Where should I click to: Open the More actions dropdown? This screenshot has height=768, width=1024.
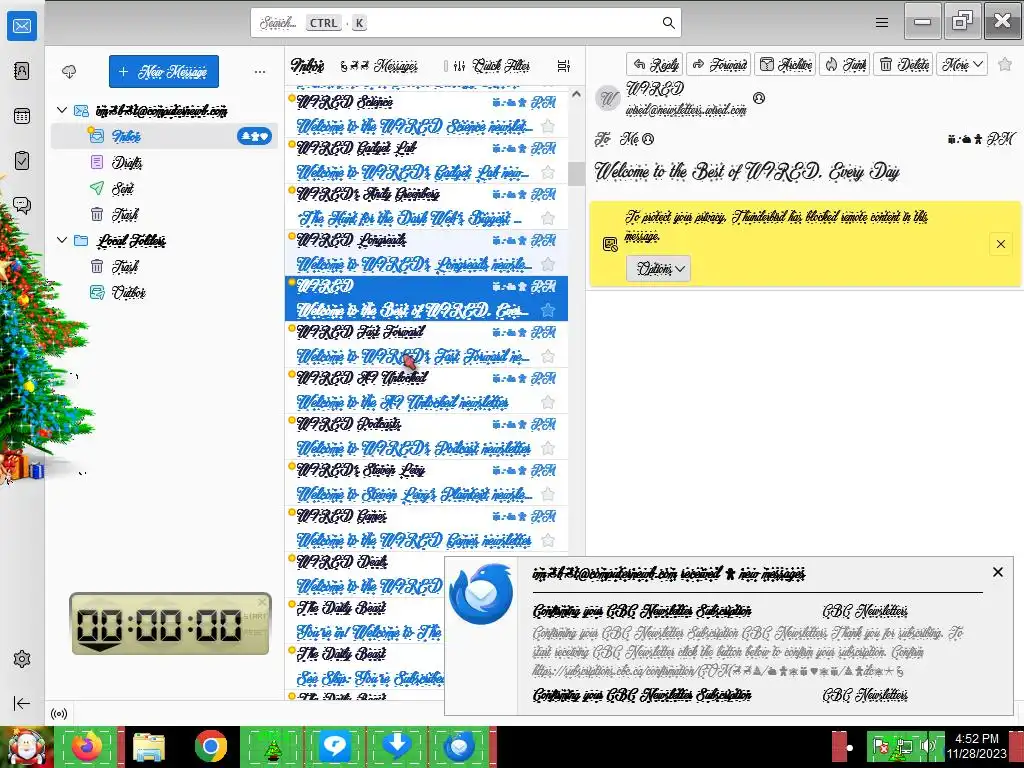click(962, 64)
